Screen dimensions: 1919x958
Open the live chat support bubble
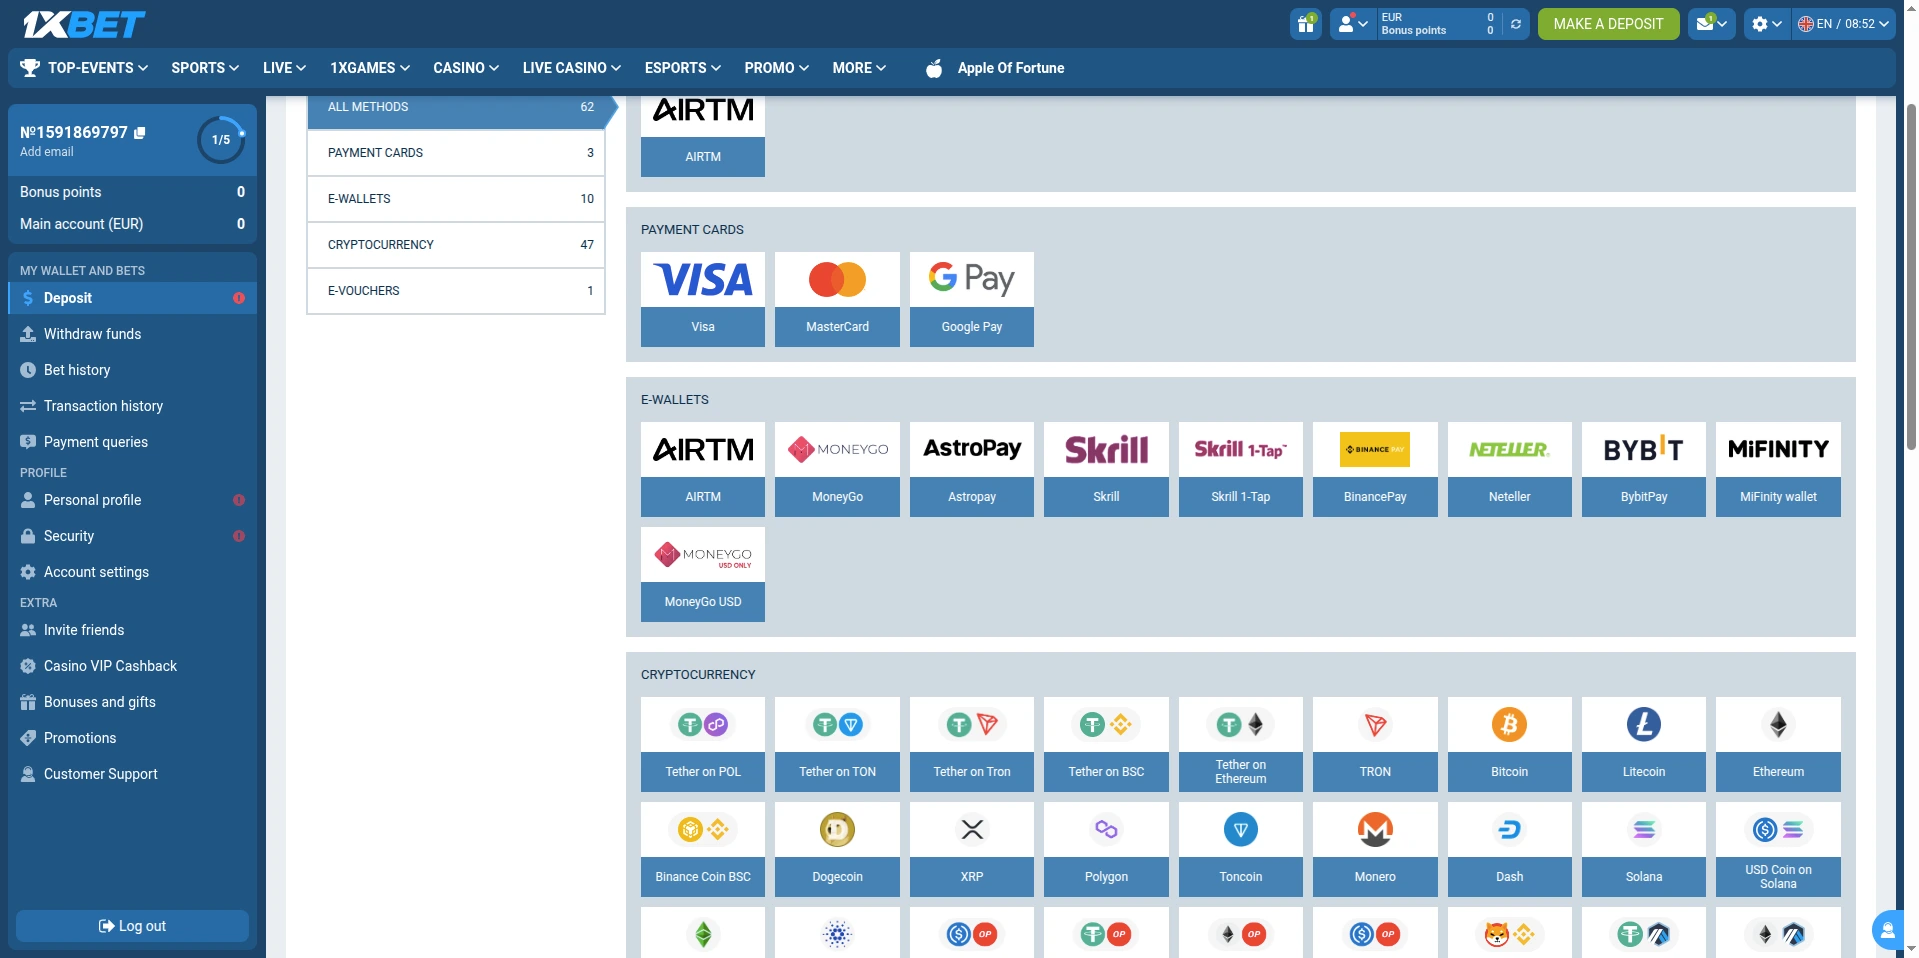pos(1887,930)
